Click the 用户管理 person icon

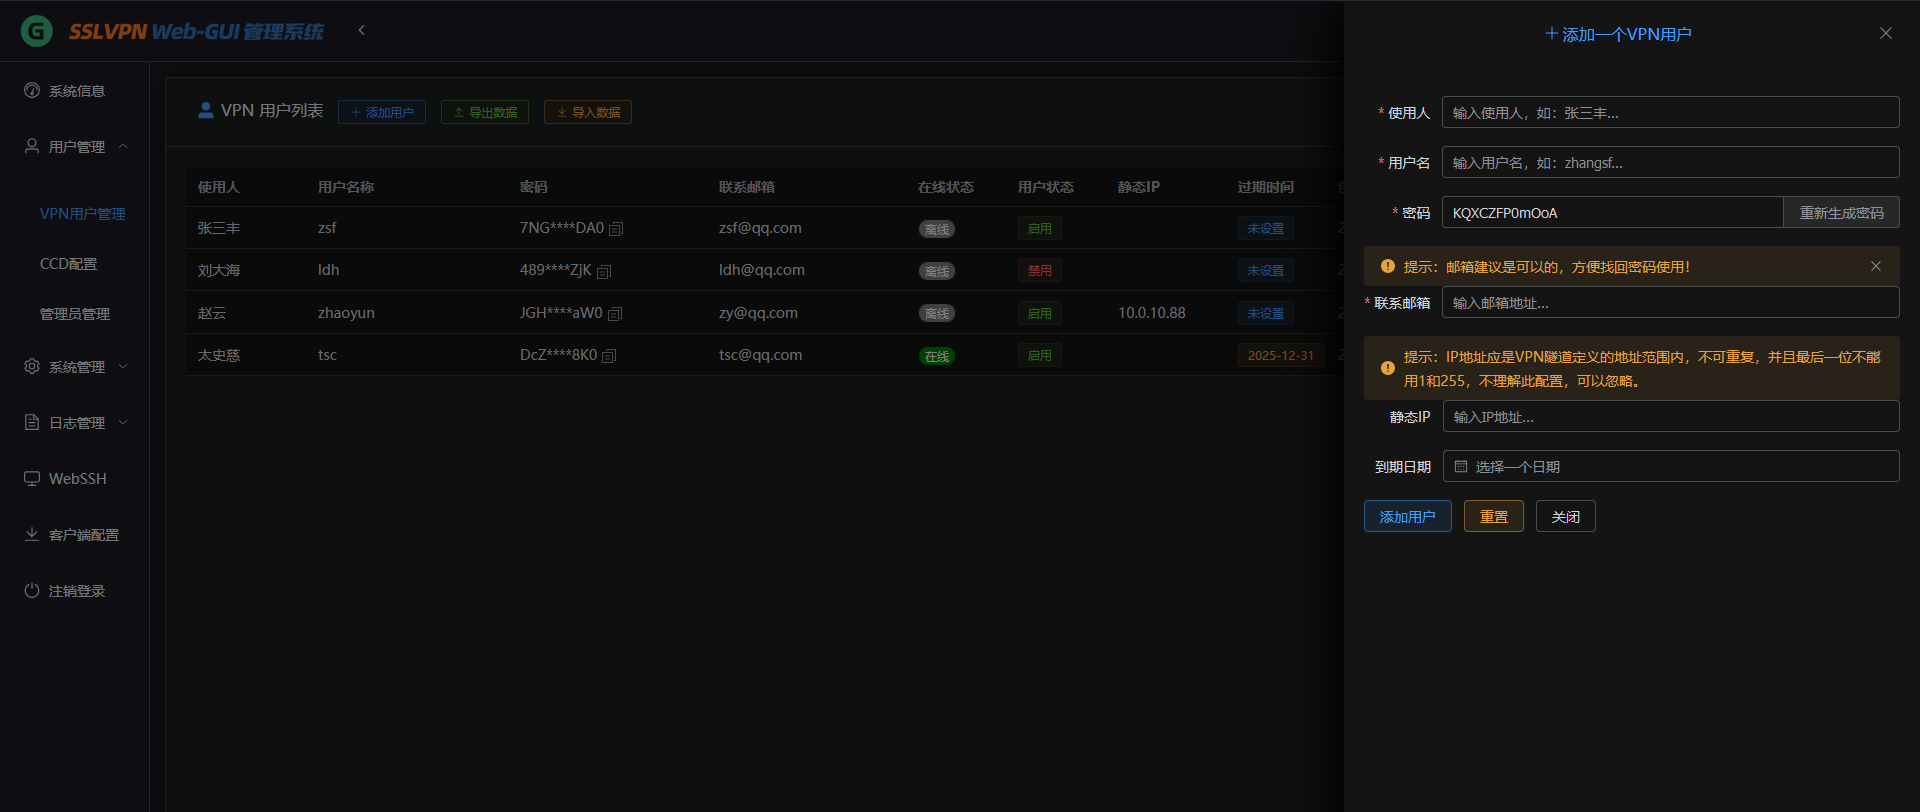coord(32,147)
